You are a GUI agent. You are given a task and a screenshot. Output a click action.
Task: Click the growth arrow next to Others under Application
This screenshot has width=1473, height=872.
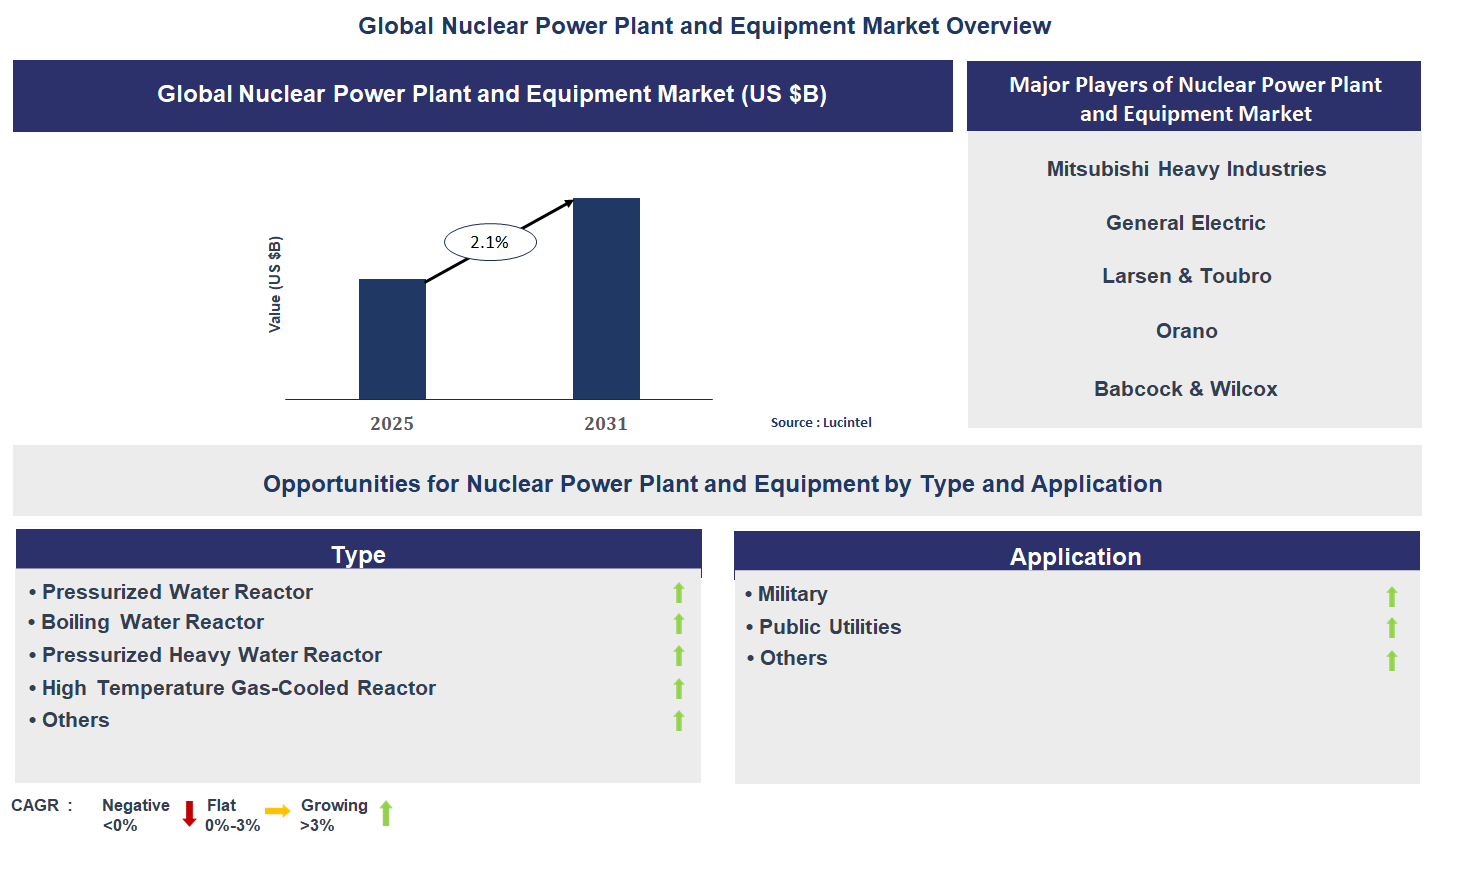[1392, 659]
